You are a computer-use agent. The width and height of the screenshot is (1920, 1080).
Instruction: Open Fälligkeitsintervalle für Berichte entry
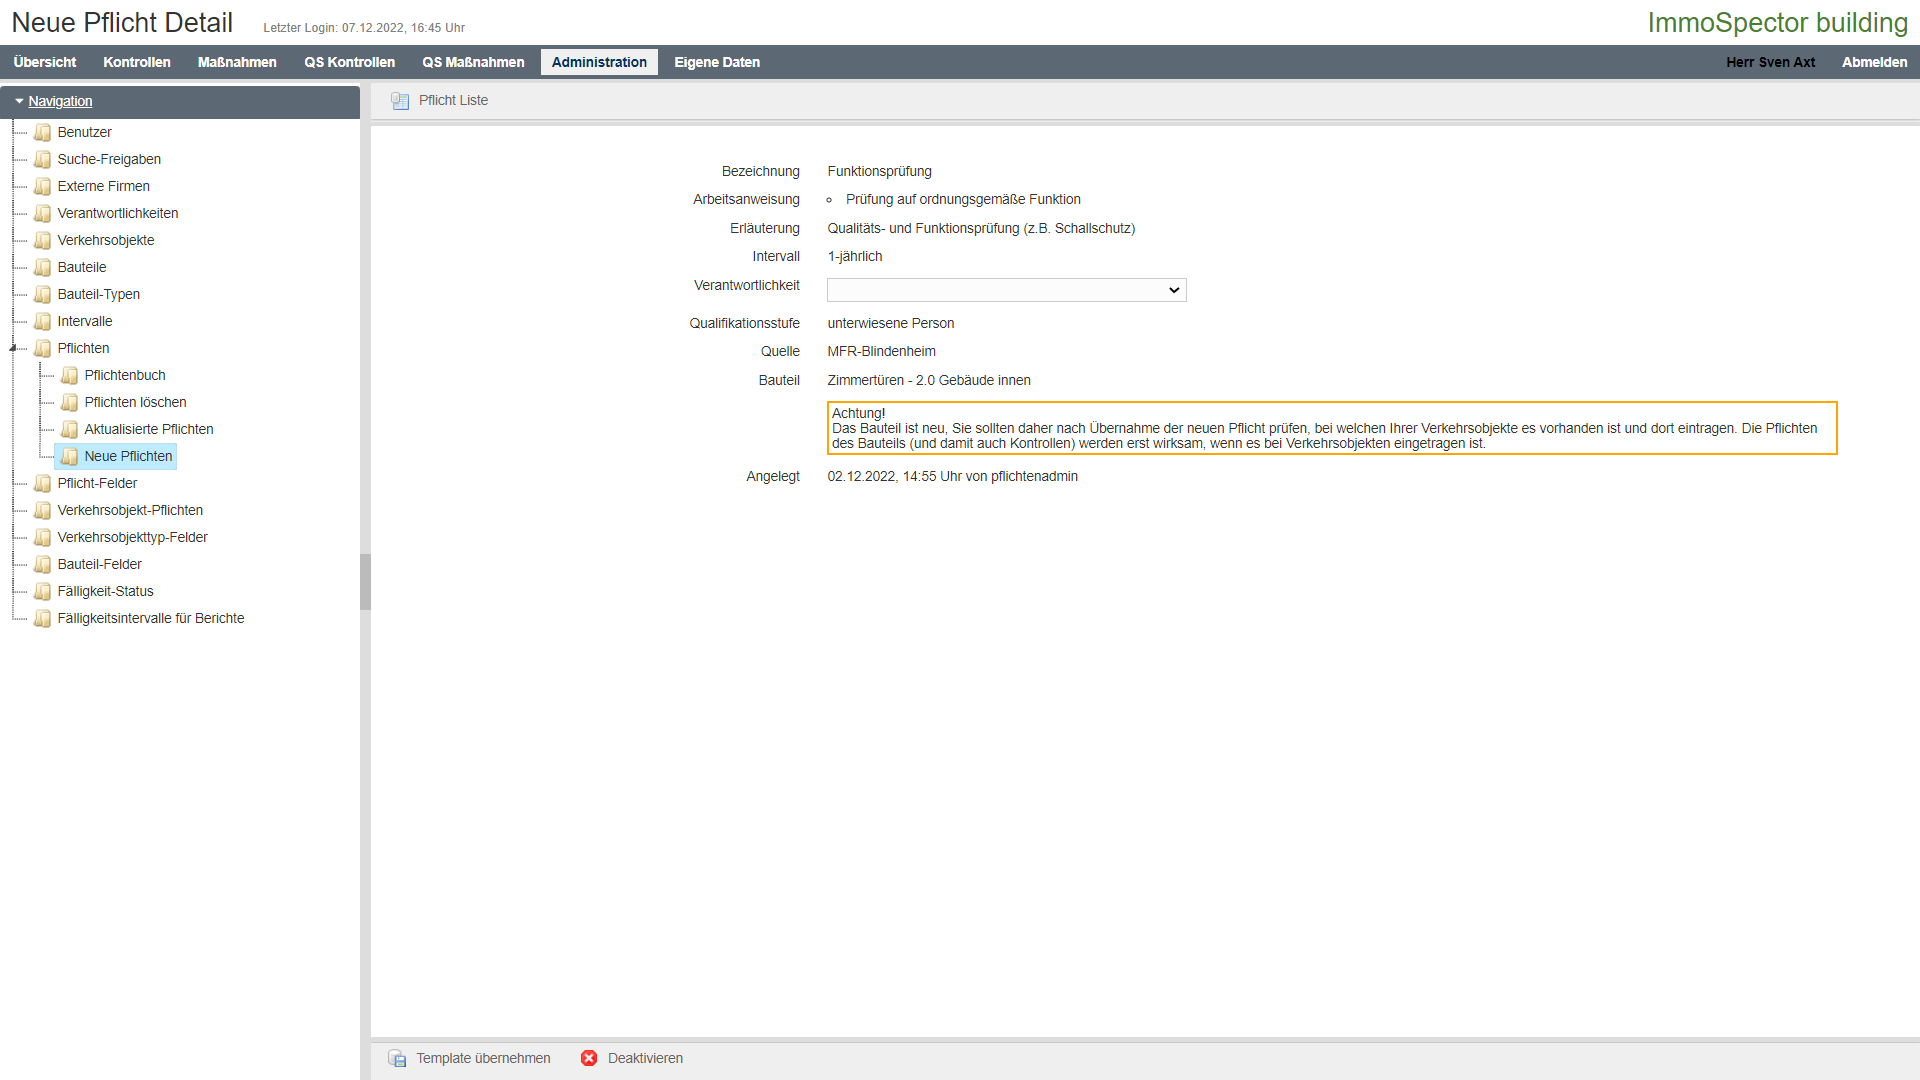[151, 618]
